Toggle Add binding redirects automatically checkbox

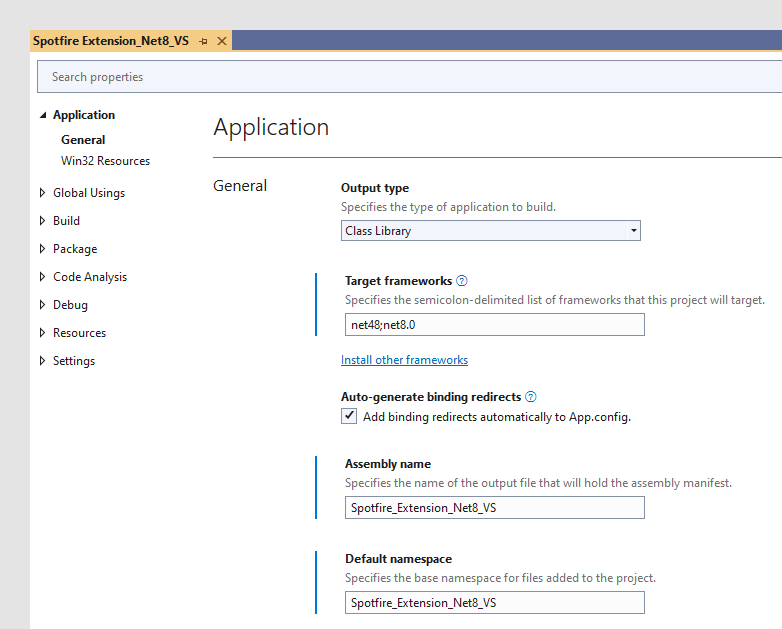click(x=349, y=417)
